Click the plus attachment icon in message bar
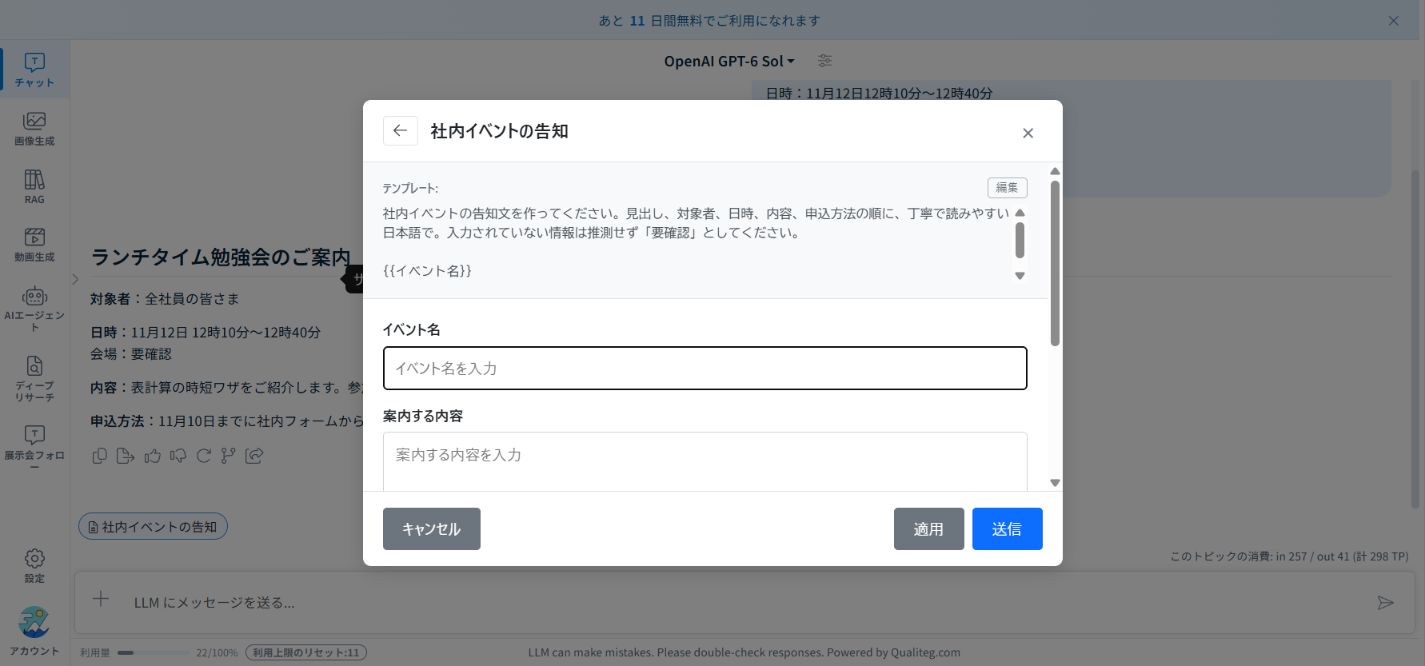This screenshot has width=1425, height=666. click(x=100, y=600)
